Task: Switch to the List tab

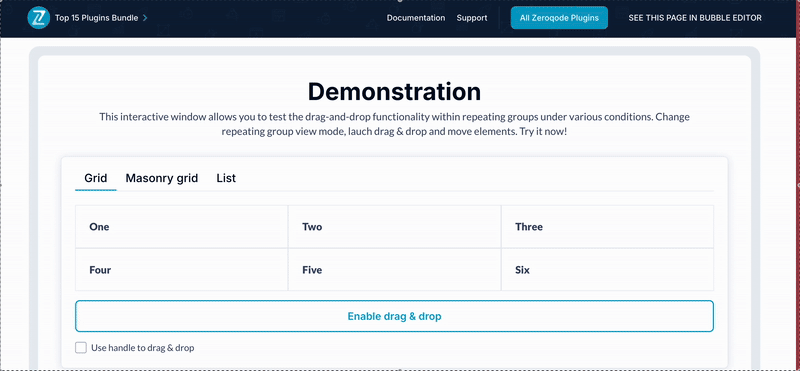Action: [x=226, y=179]
